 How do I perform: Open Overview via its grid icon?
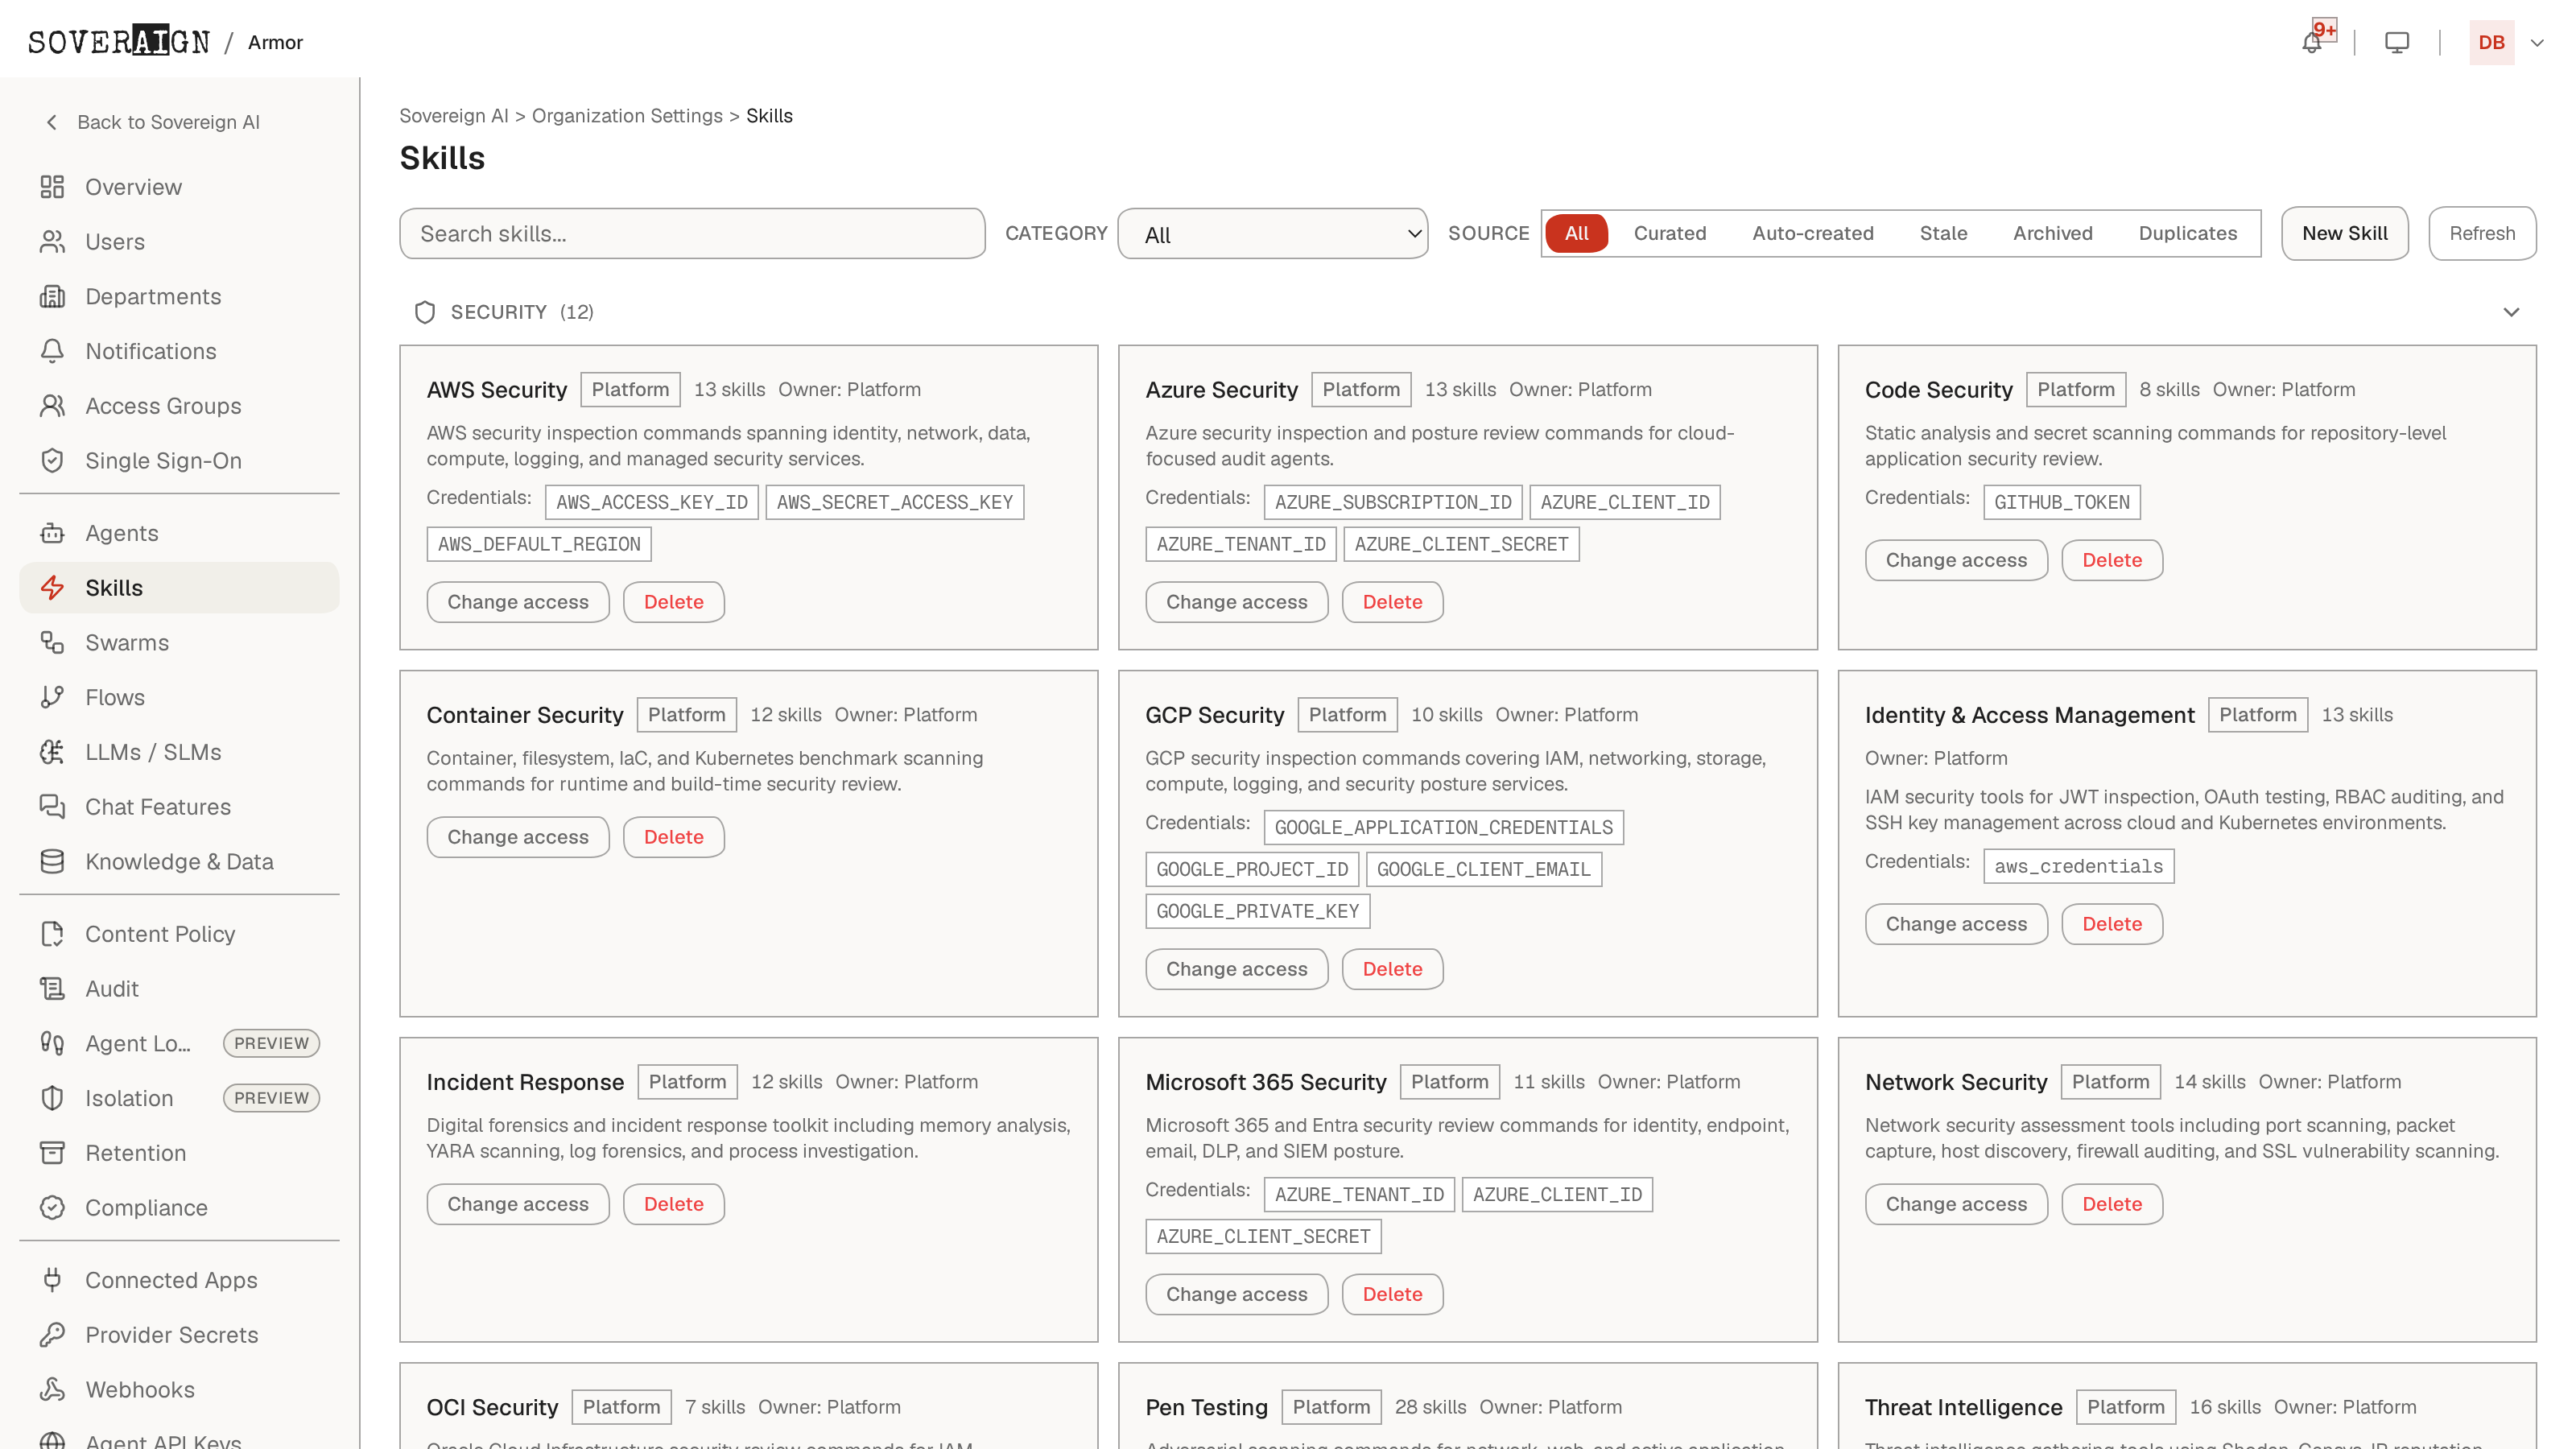[52, 187]
